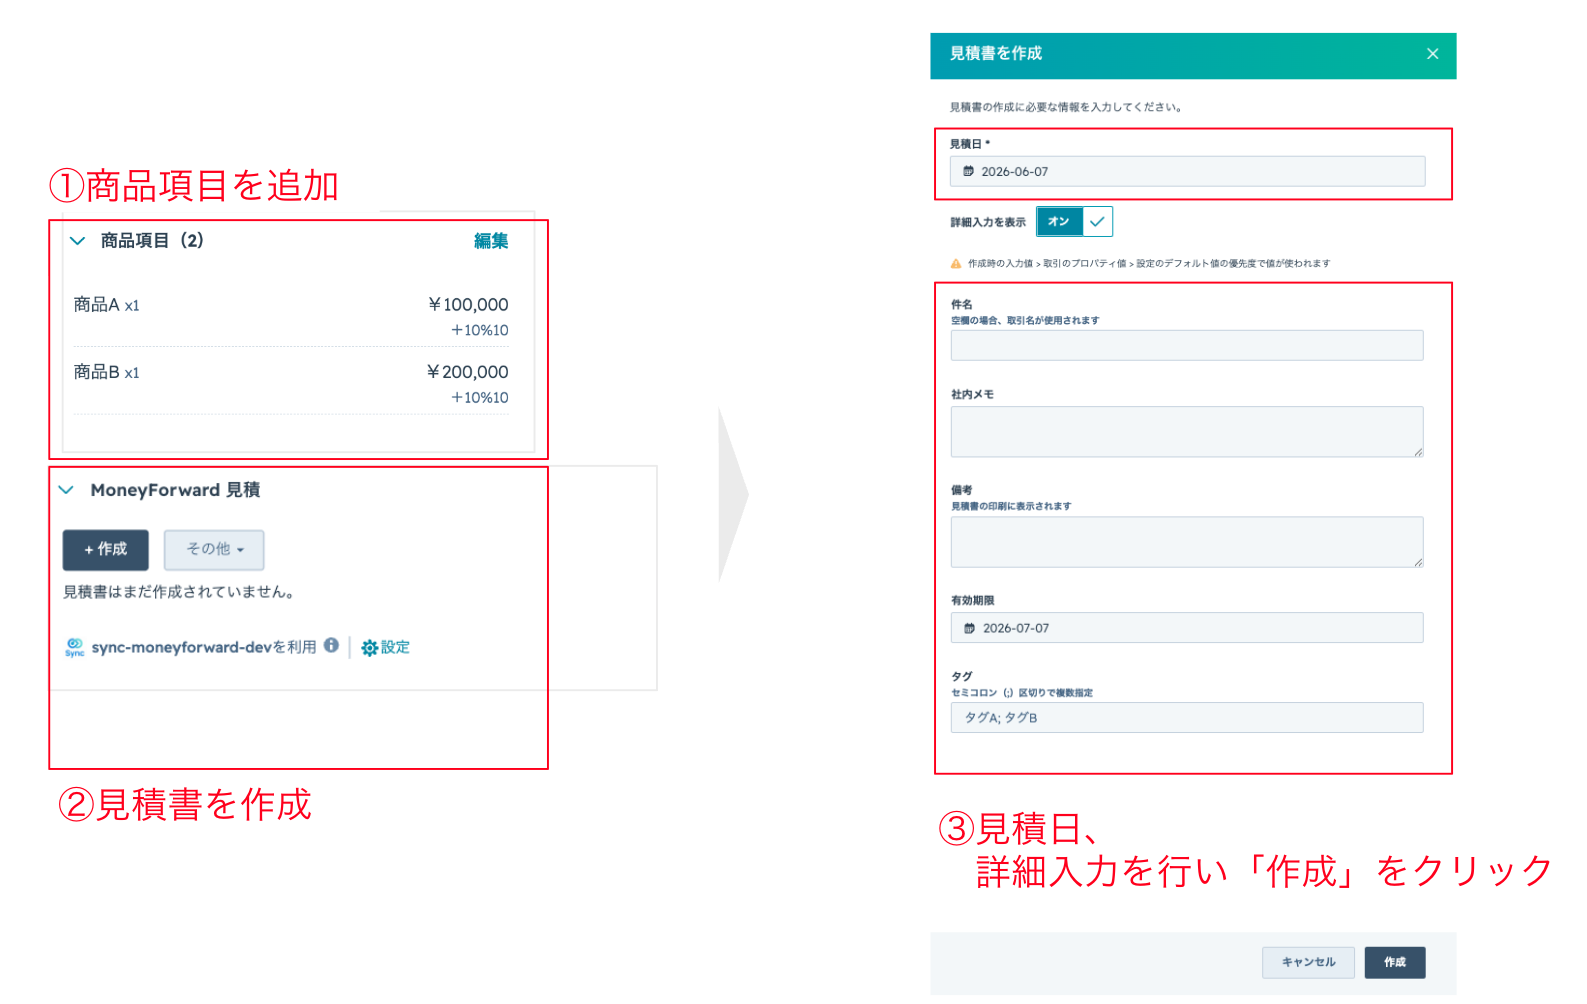Click the 有効期限 date field 2026-07-07

1187,628
